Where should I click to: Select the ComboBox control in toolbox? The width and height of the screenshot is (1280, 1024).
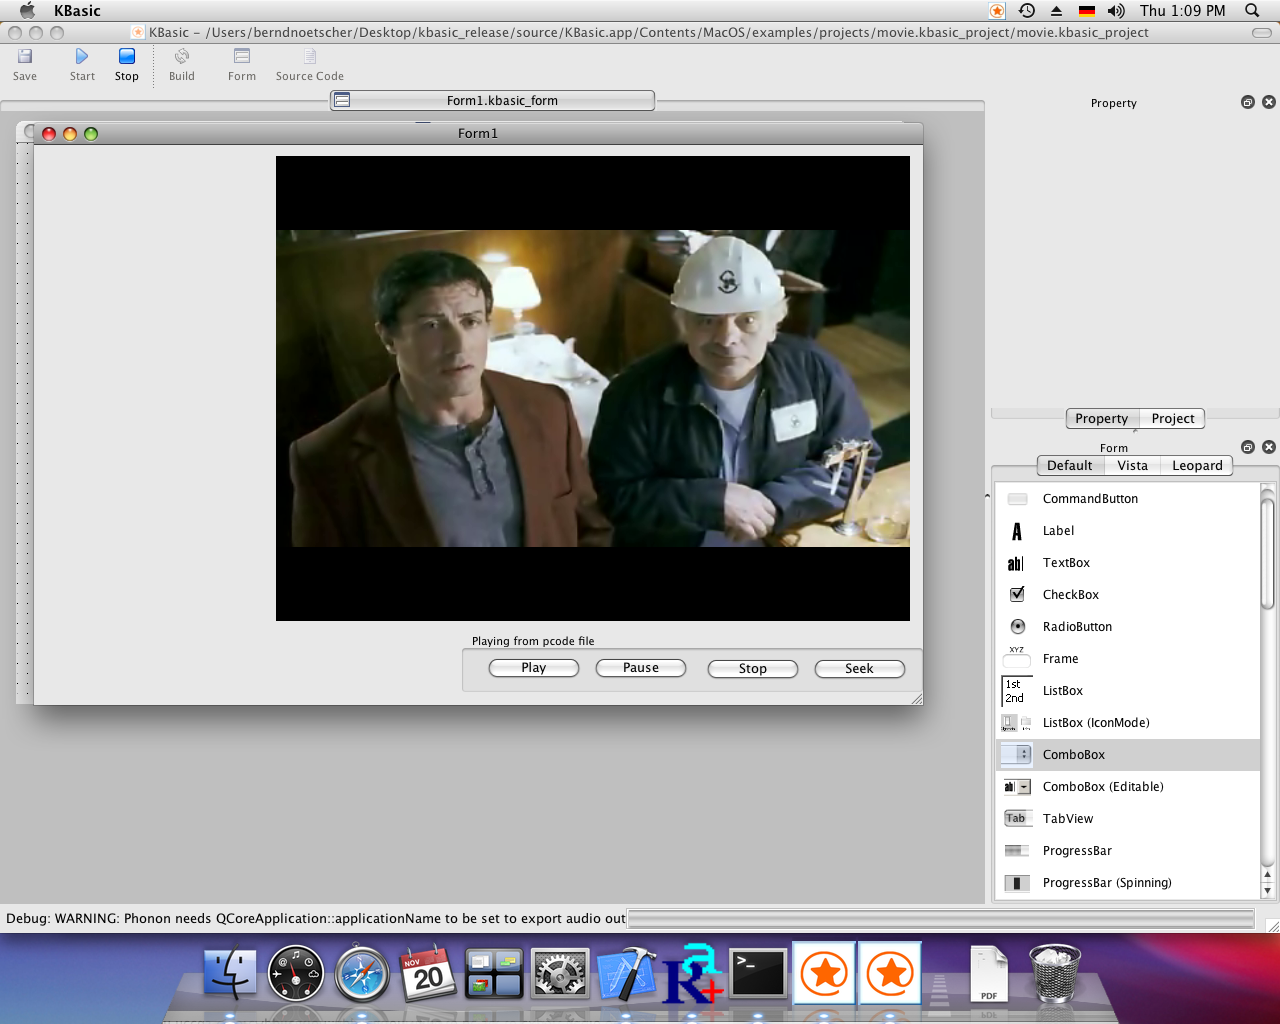(x=1073, y=755)
